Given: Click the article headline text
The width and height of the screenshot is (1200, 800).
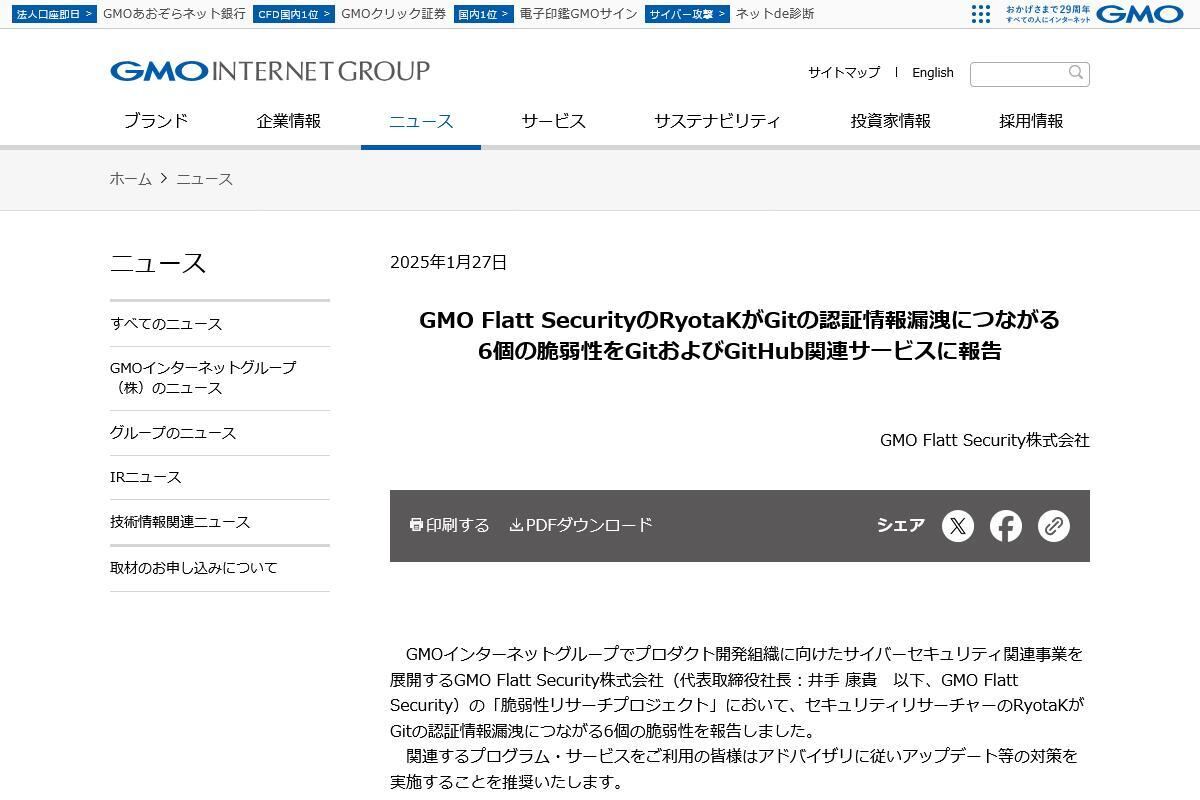Looking at the screenshot, I should point(740,335).
